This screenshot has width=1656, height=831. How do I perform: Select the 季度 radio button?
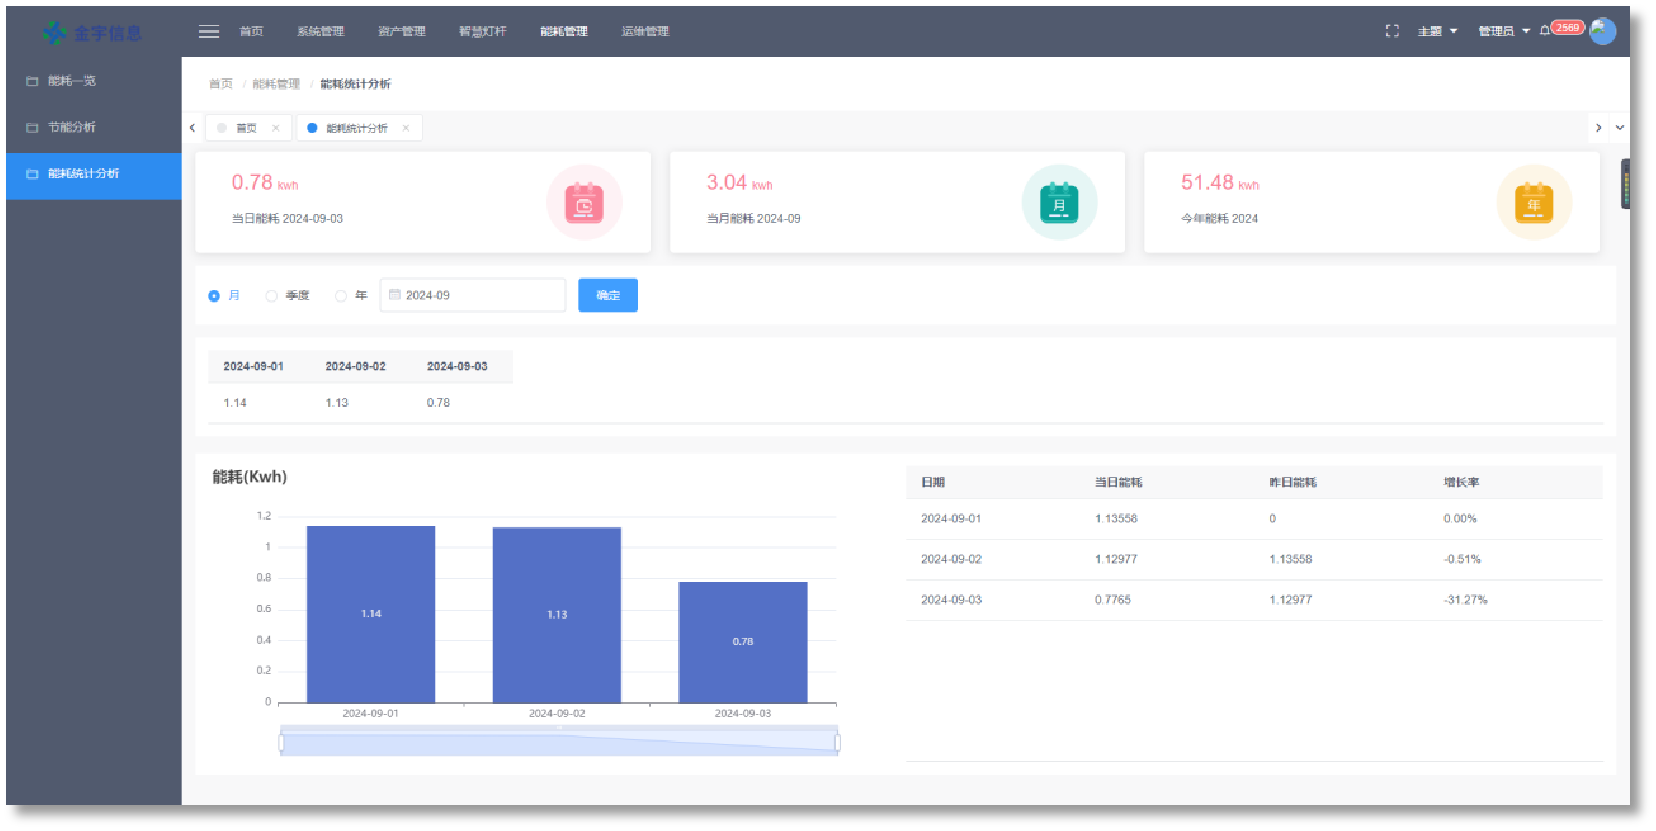coord(271,296)
